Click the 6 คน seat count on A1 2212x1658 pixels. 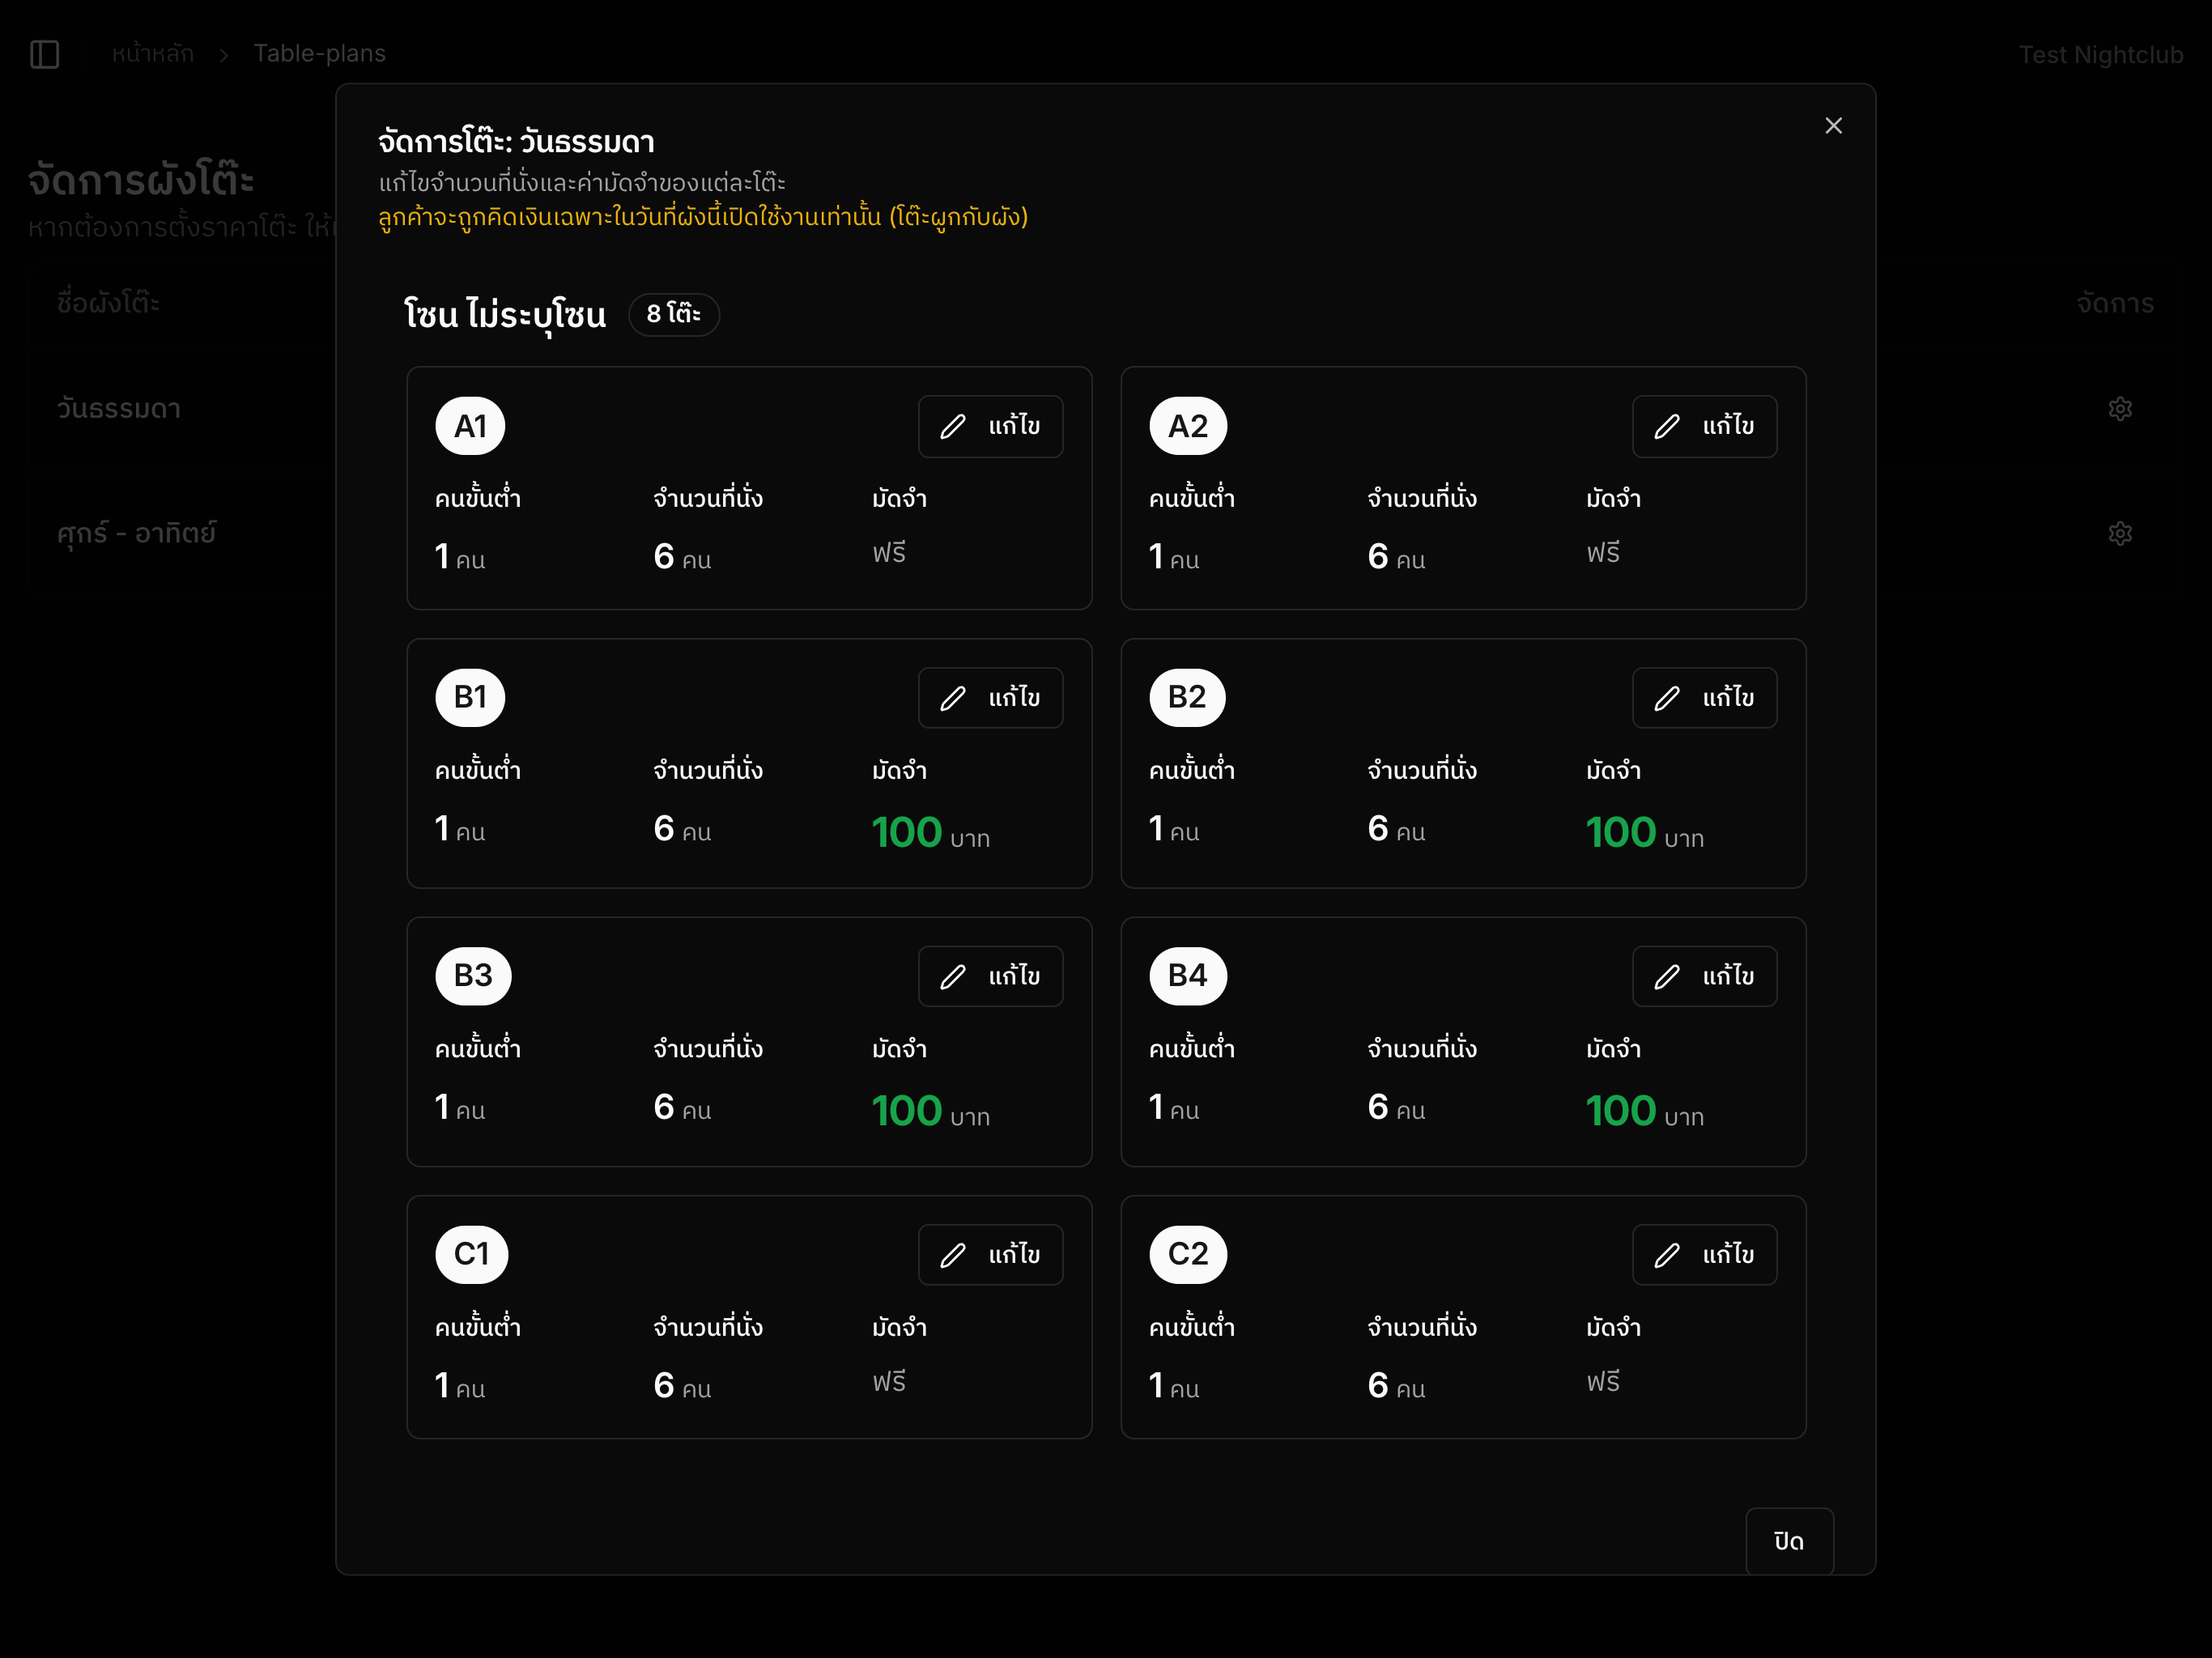pos(682,557)
